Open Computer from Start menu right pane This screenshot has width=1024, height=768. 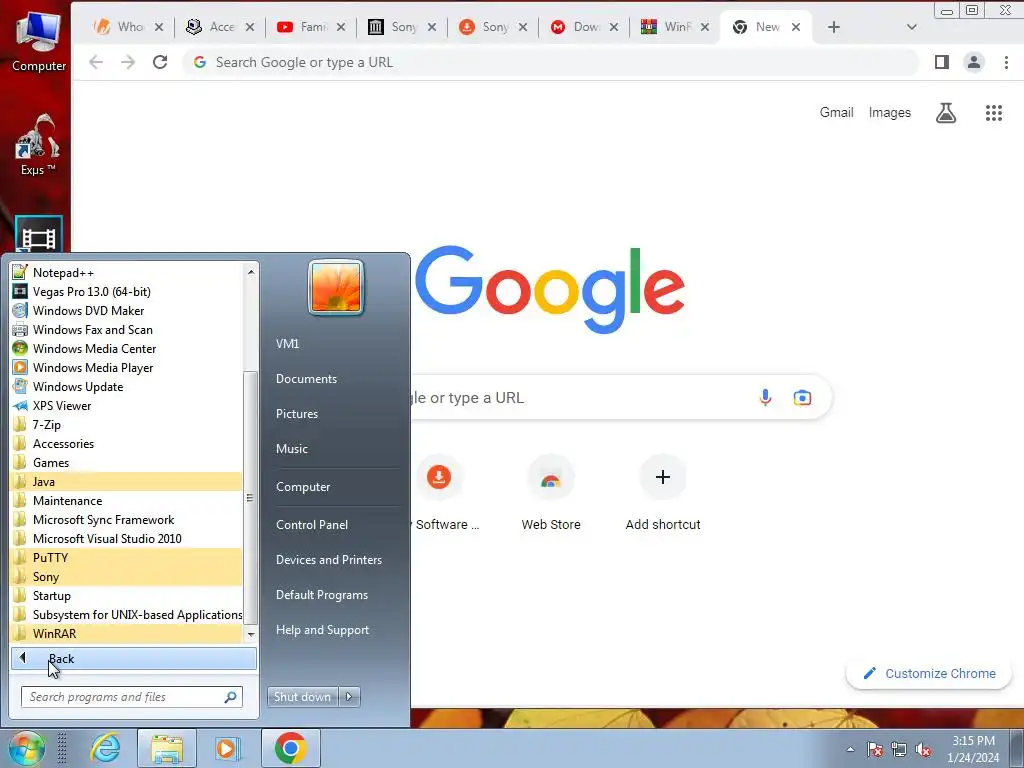[x=303, y=487]
